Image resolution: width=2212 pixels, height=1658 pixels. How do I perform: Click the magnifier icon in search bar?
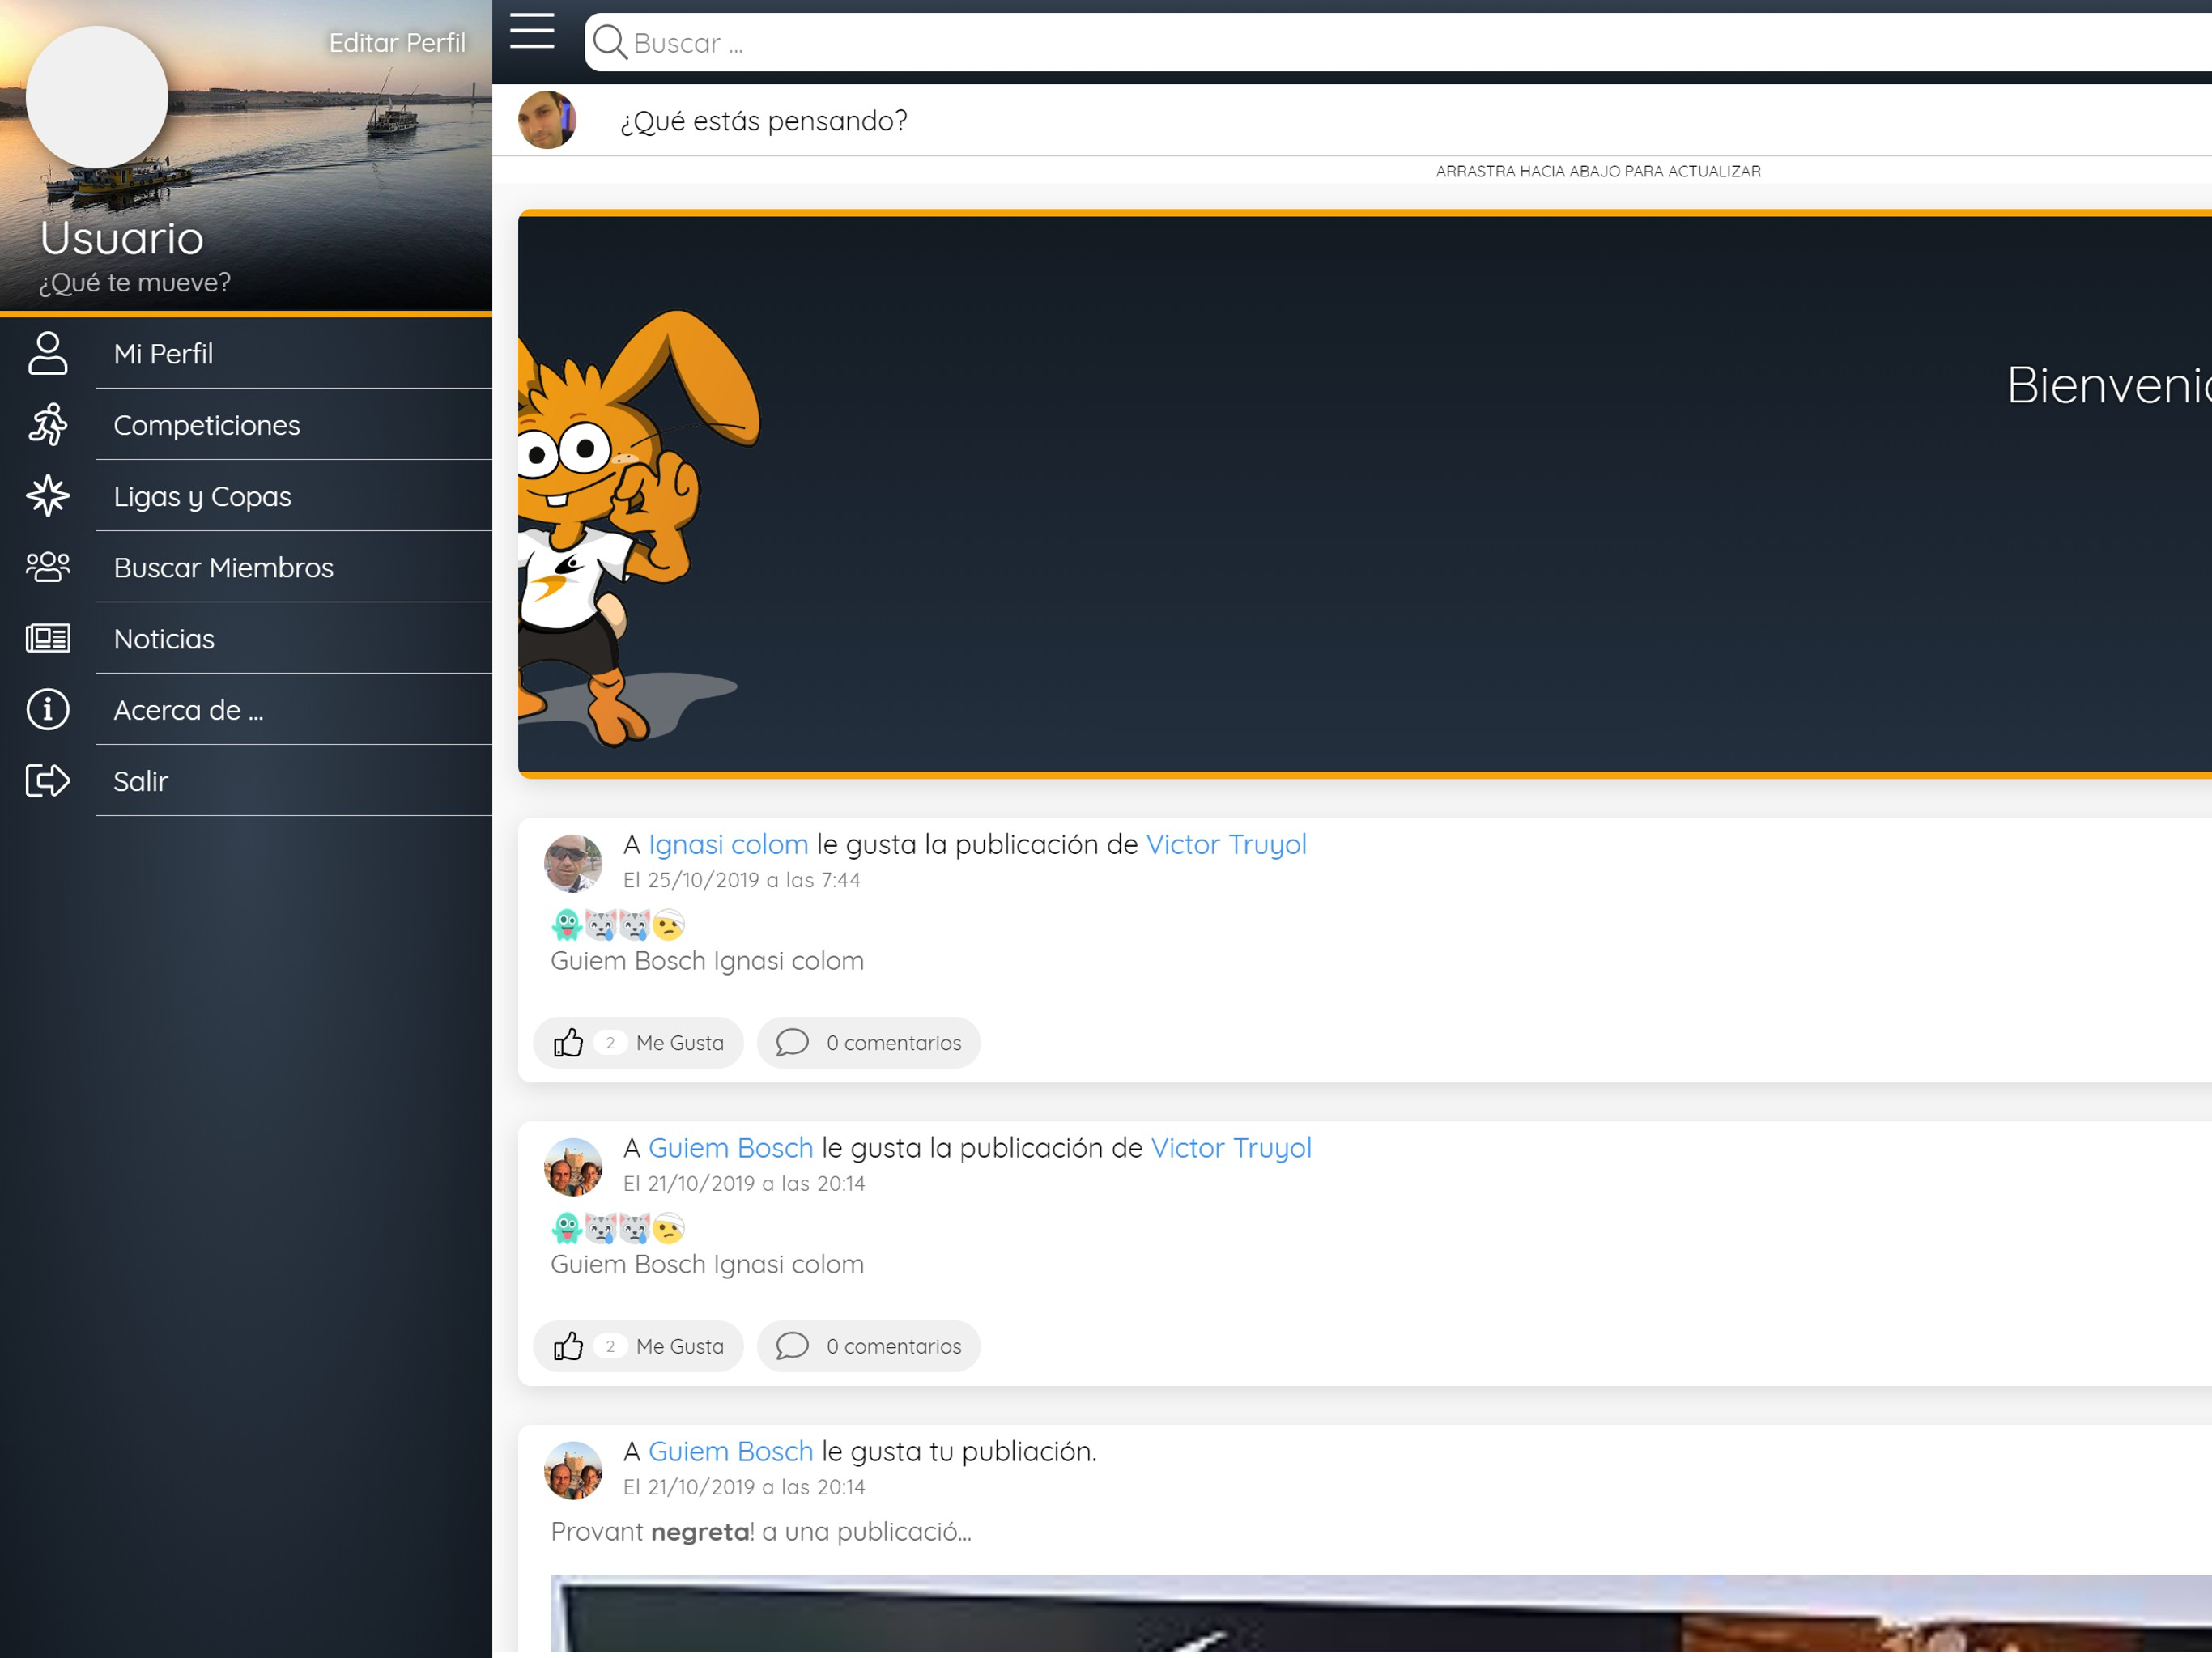coord(609,43)
